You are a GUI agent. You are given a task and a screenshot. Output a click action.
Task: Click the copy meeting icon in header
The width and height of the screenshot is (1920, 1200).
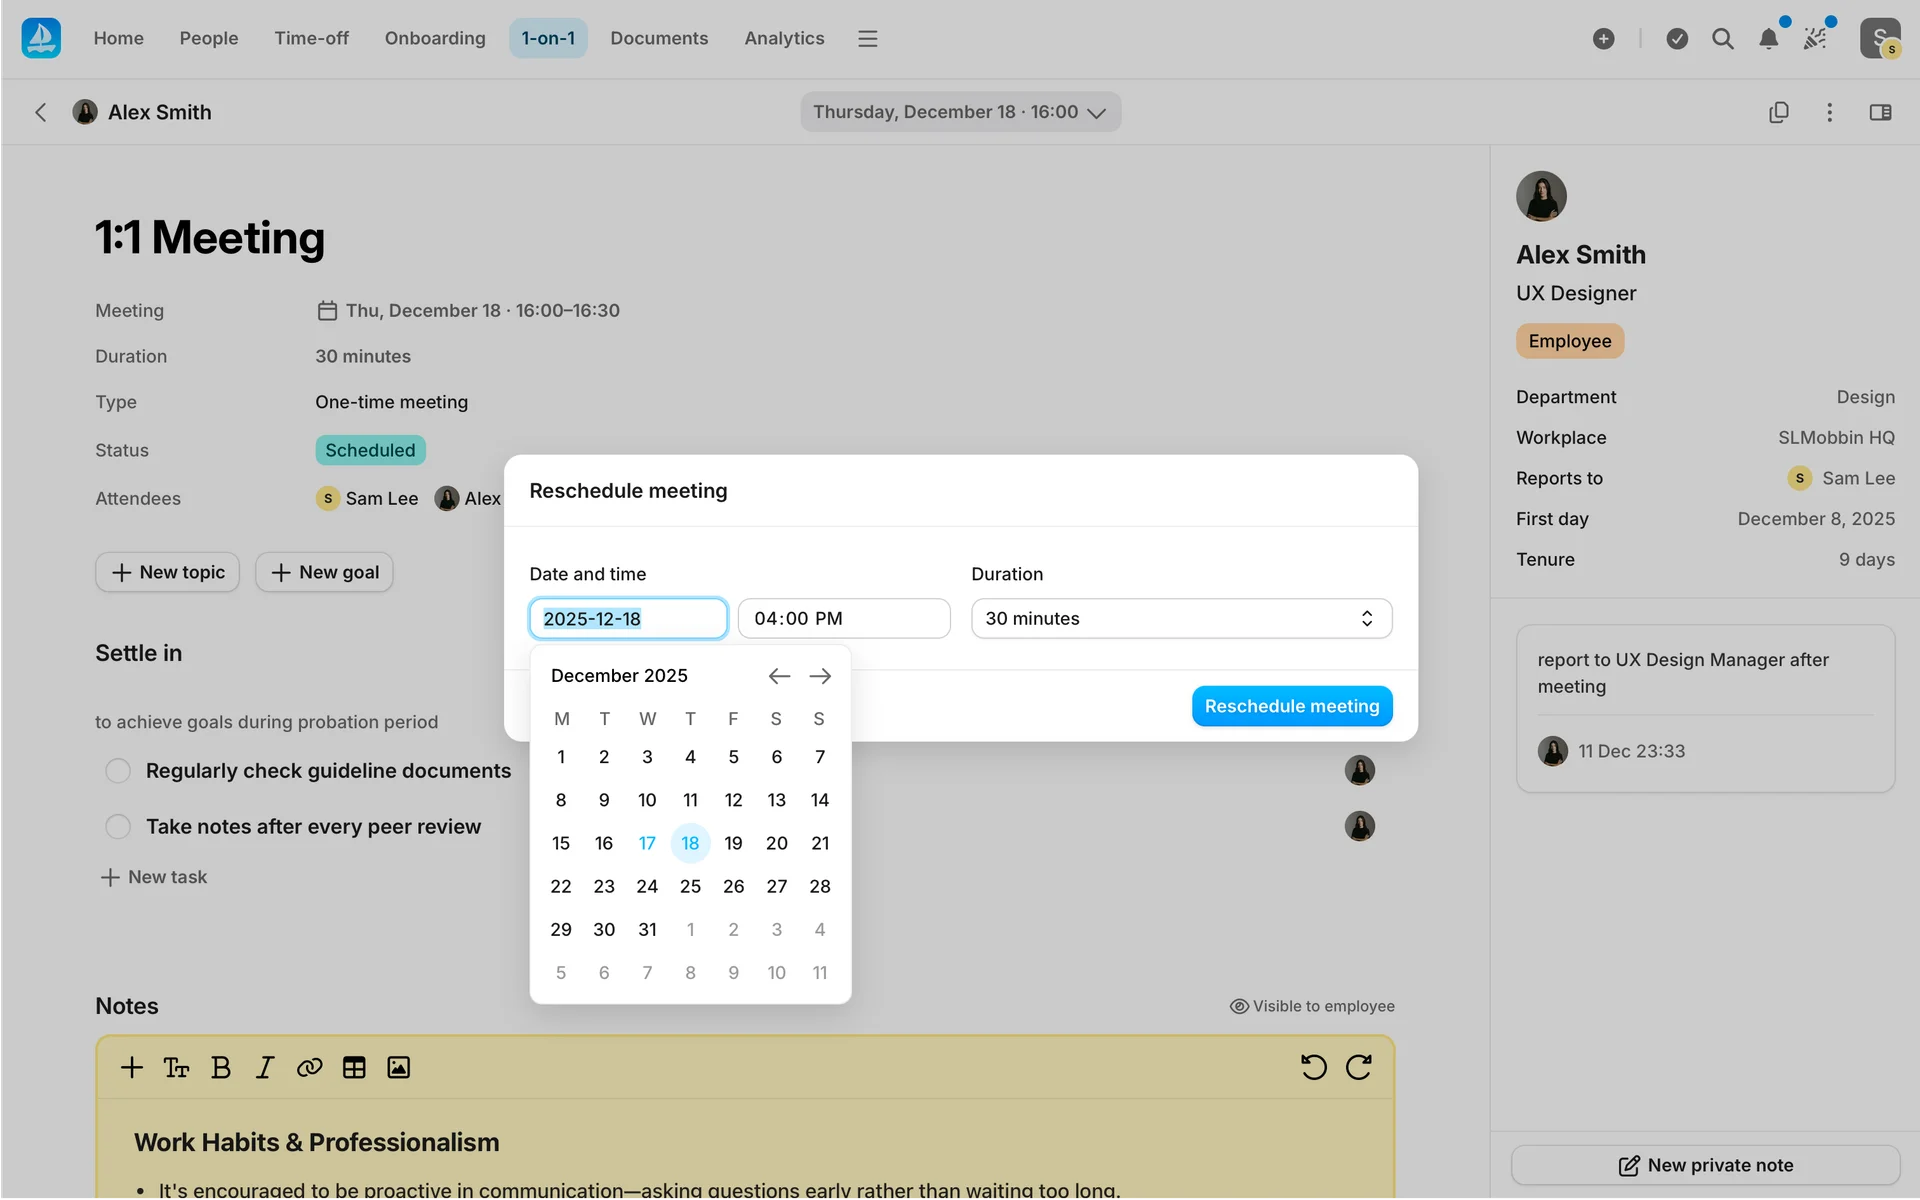(1778, 112)
